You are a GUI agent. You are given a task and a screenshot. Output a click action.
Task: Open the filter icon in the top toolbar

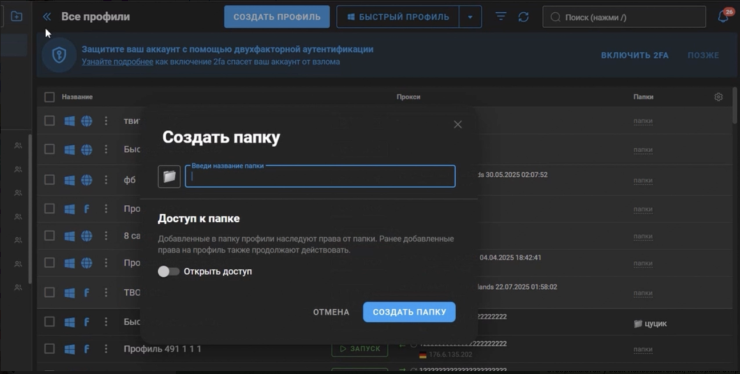point(501,17)
